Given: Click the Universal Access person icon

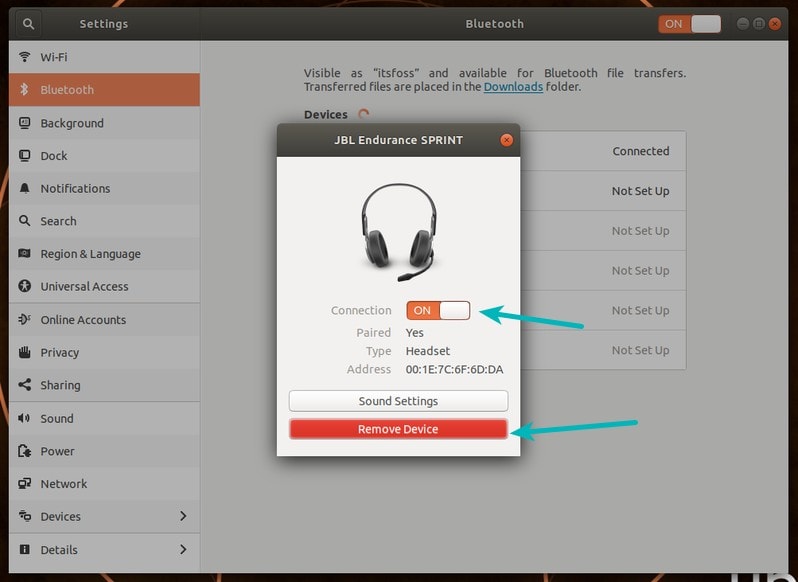Looking at the screenshot, I should 24,286.
